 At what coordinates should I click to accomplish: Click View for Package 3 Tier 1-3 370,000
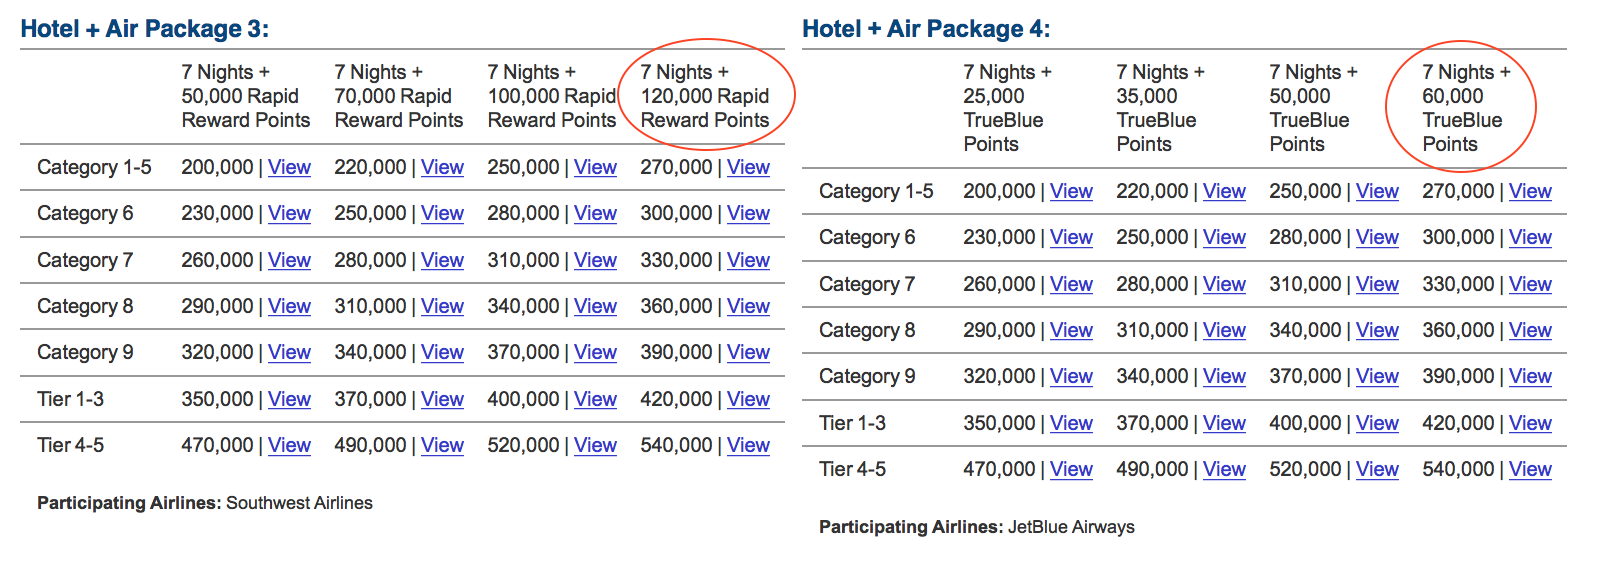click(442, 399)
